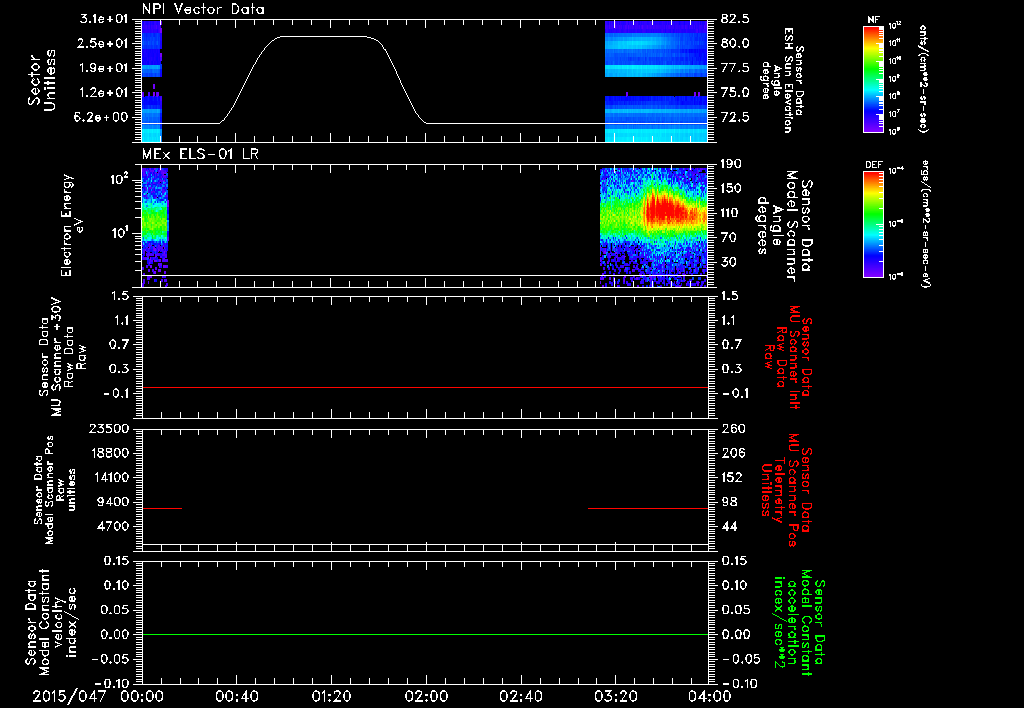Click the ergs/(cm**2-sr-sec-eV) units label
Viewport: 1024px width, 708px height.
point(923,223)
